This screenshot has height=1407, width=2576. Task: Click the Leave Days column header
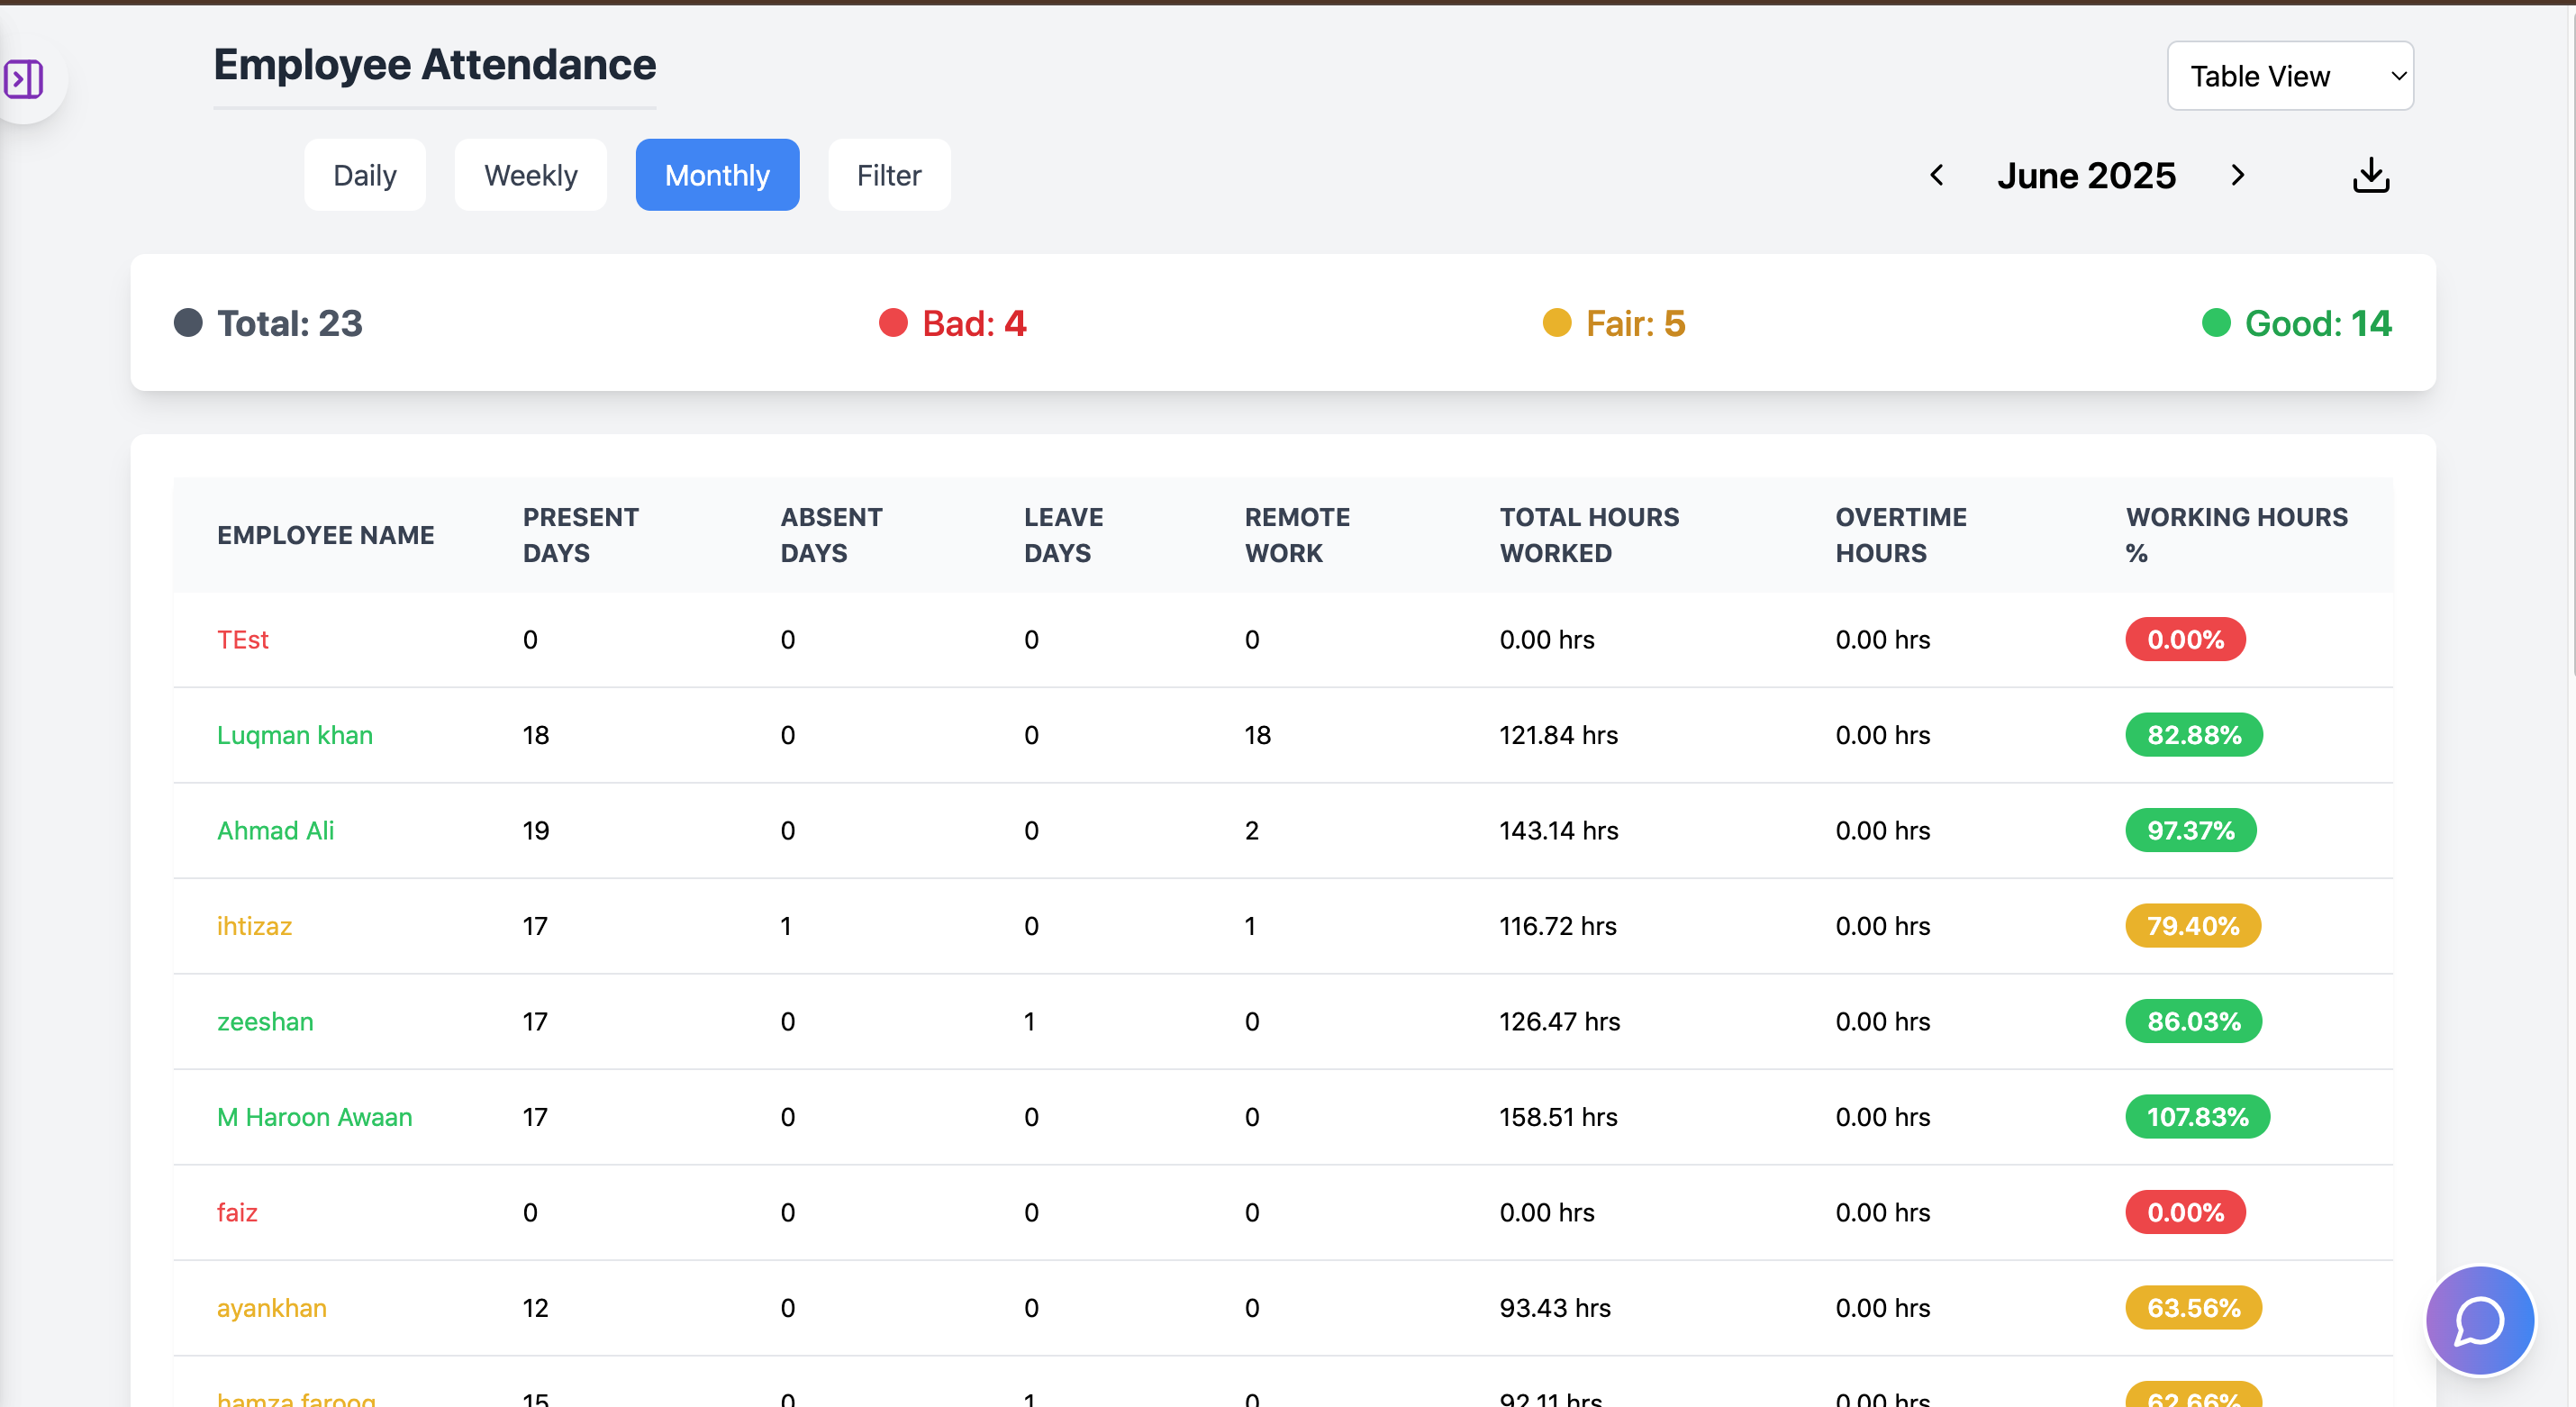coord(1063,535)
